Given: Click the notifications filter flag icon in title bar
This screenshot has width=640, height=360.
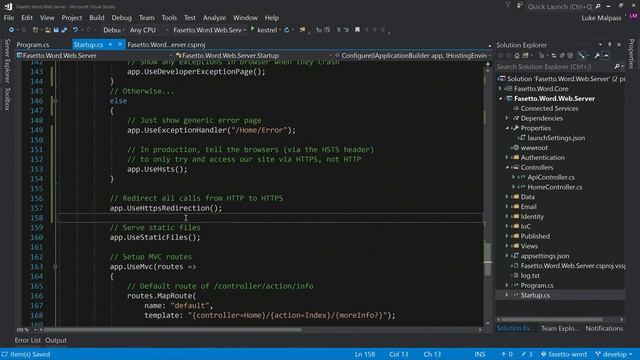Looking at the screenshot, I should click(x=508, y=6).
